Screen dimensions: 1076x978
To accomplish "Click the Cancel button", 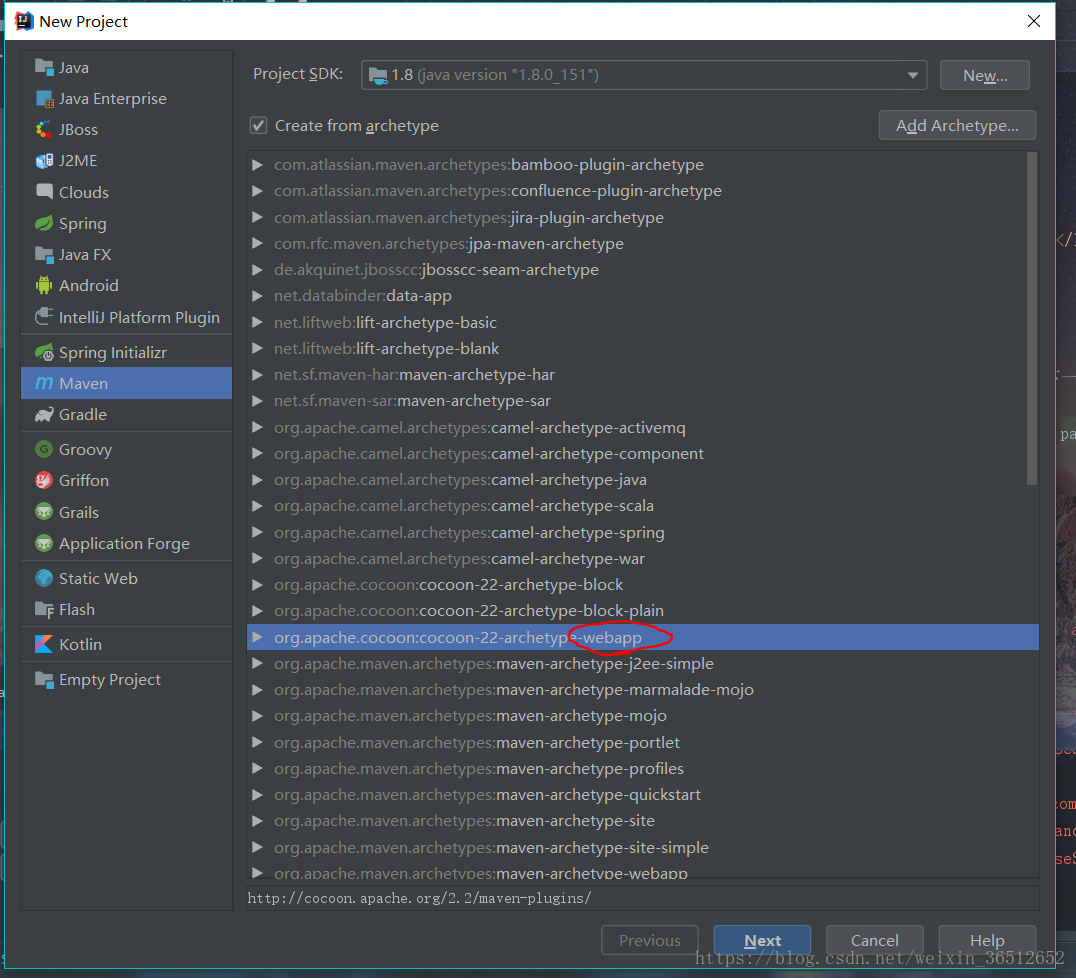I will 875,940.
